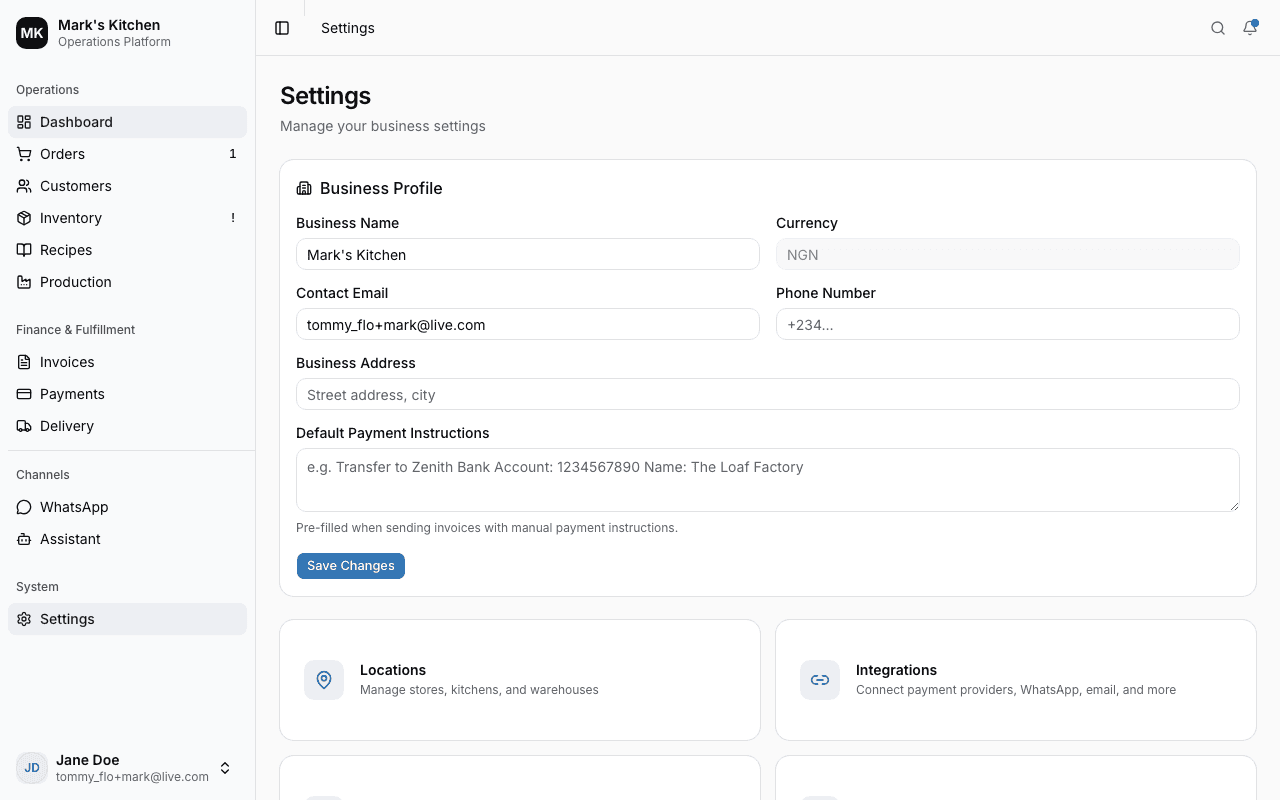Focus the Business Address input field
1280x800 pixels.
point(767,394)
